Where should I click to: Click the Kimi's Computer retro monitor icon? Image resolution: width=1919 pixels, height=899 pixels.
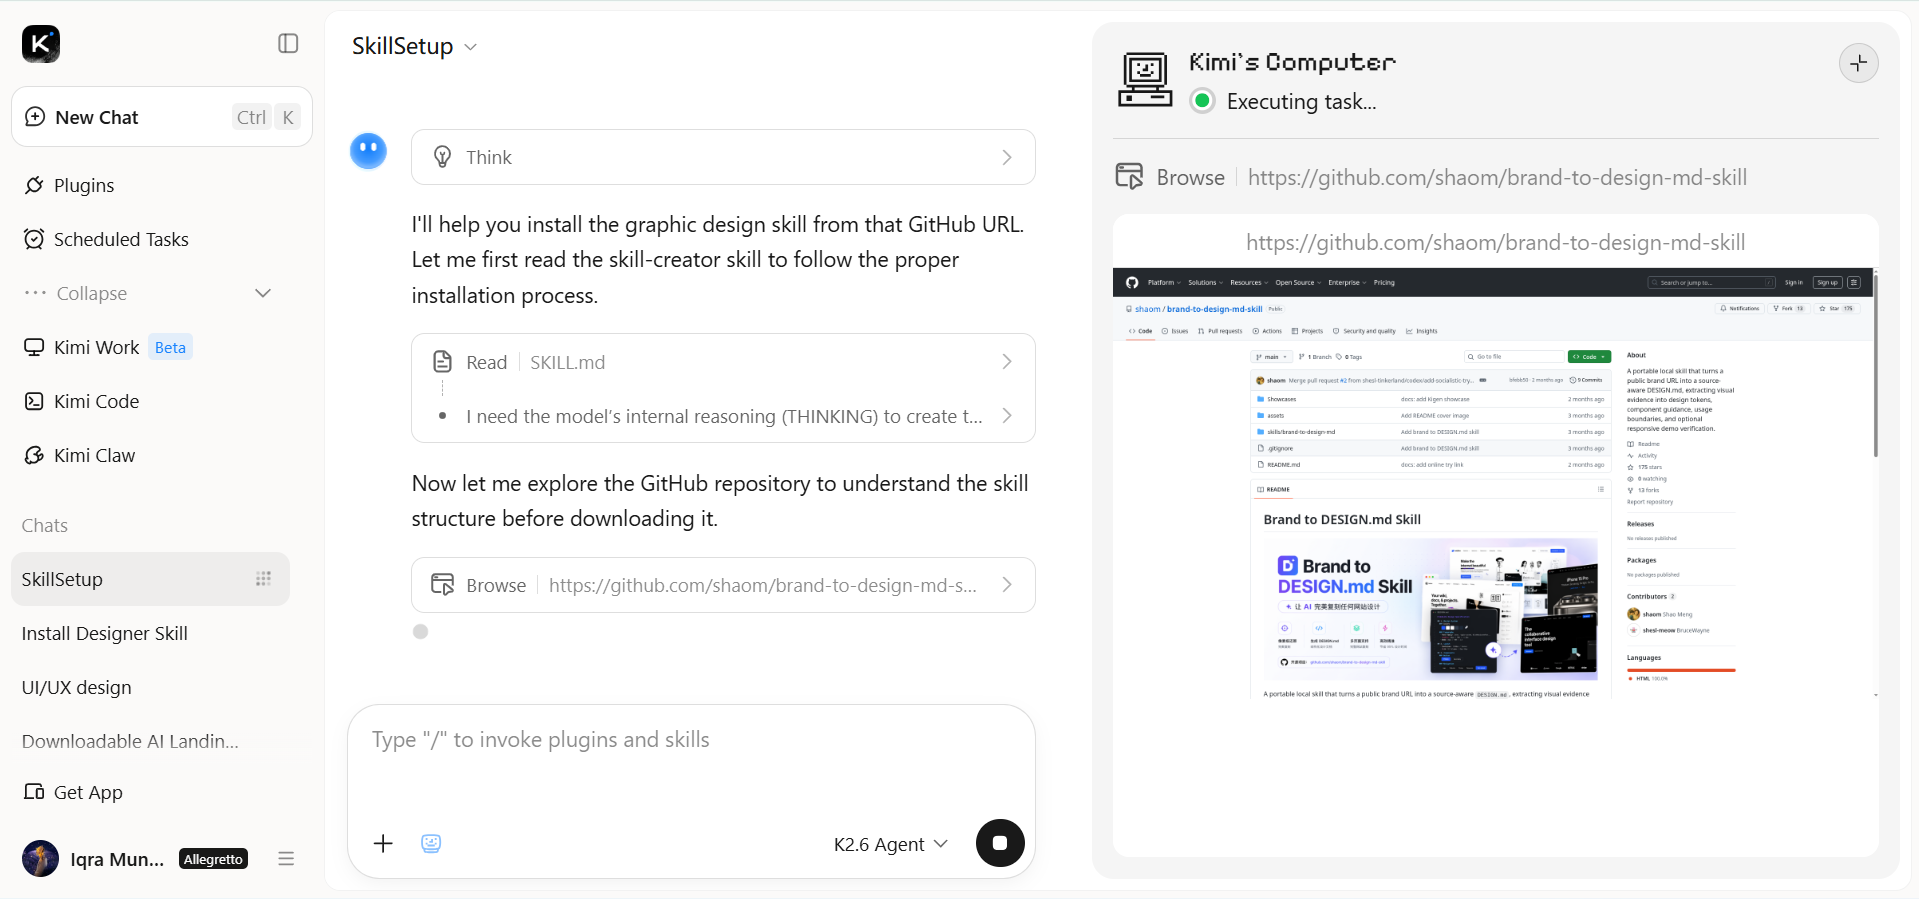click(x=1145, y=80)
